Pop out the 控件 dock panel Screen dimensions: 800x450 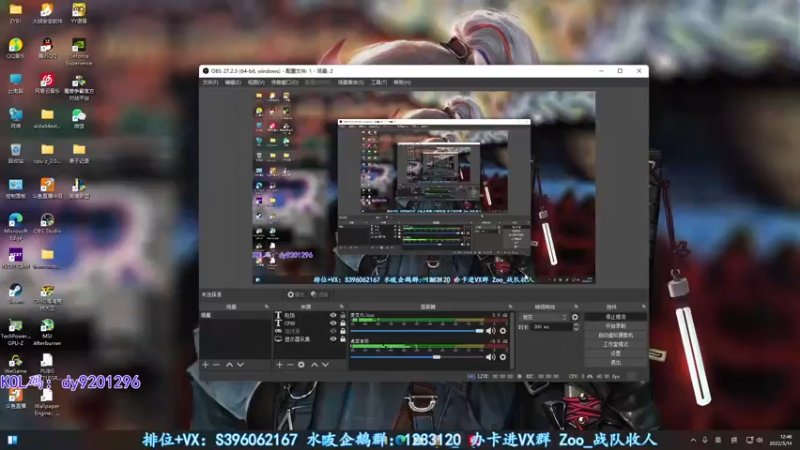point(643,307)
